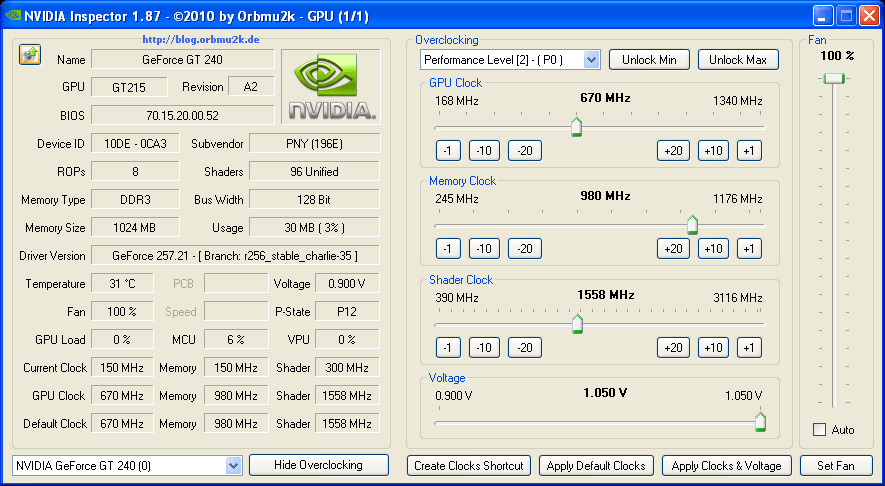Click Hide Overclocking button
885x486 pixels.
[x=318, y=465]
